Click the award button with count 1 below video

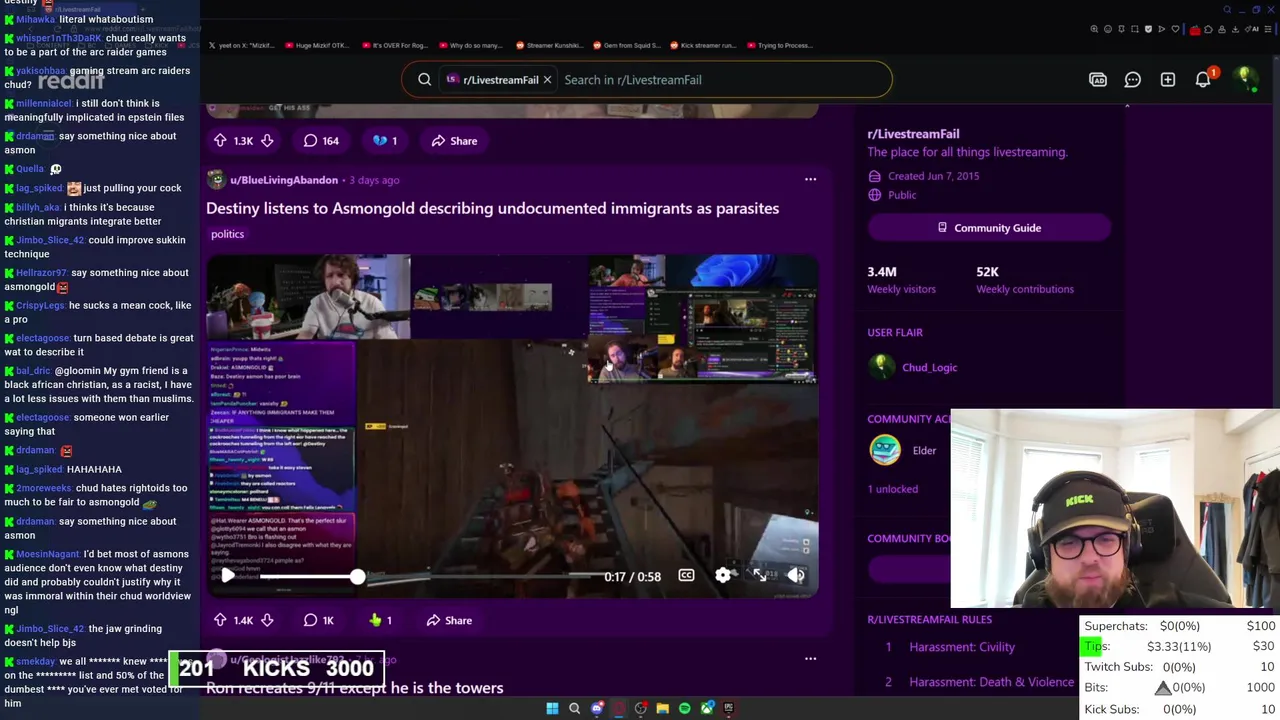(380, 620)
